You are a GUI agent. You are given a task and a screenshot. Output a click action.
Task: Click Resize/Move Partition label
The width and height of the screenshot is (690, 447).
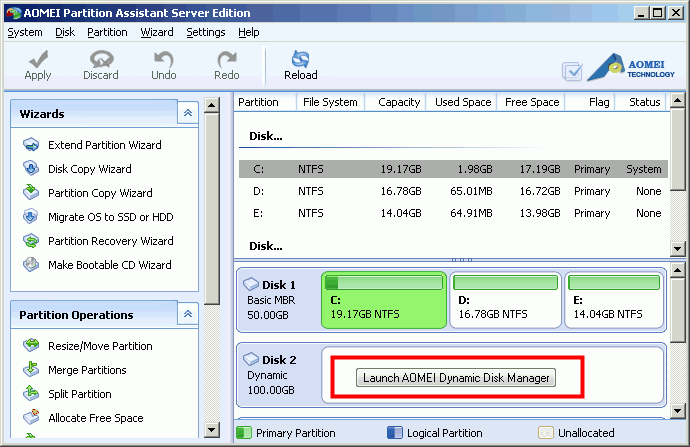[100, 346]
